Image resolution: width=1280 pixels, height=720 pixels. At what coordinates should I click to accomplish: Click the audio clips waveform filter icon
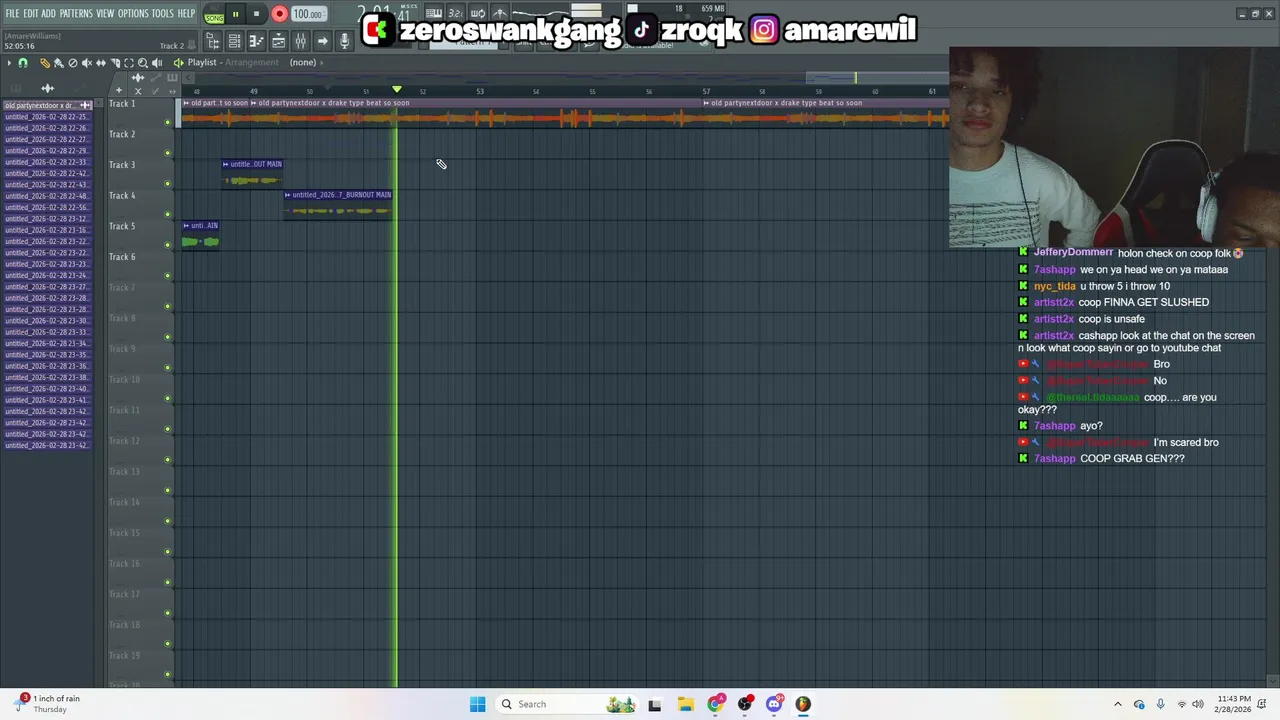coord(138,78)
